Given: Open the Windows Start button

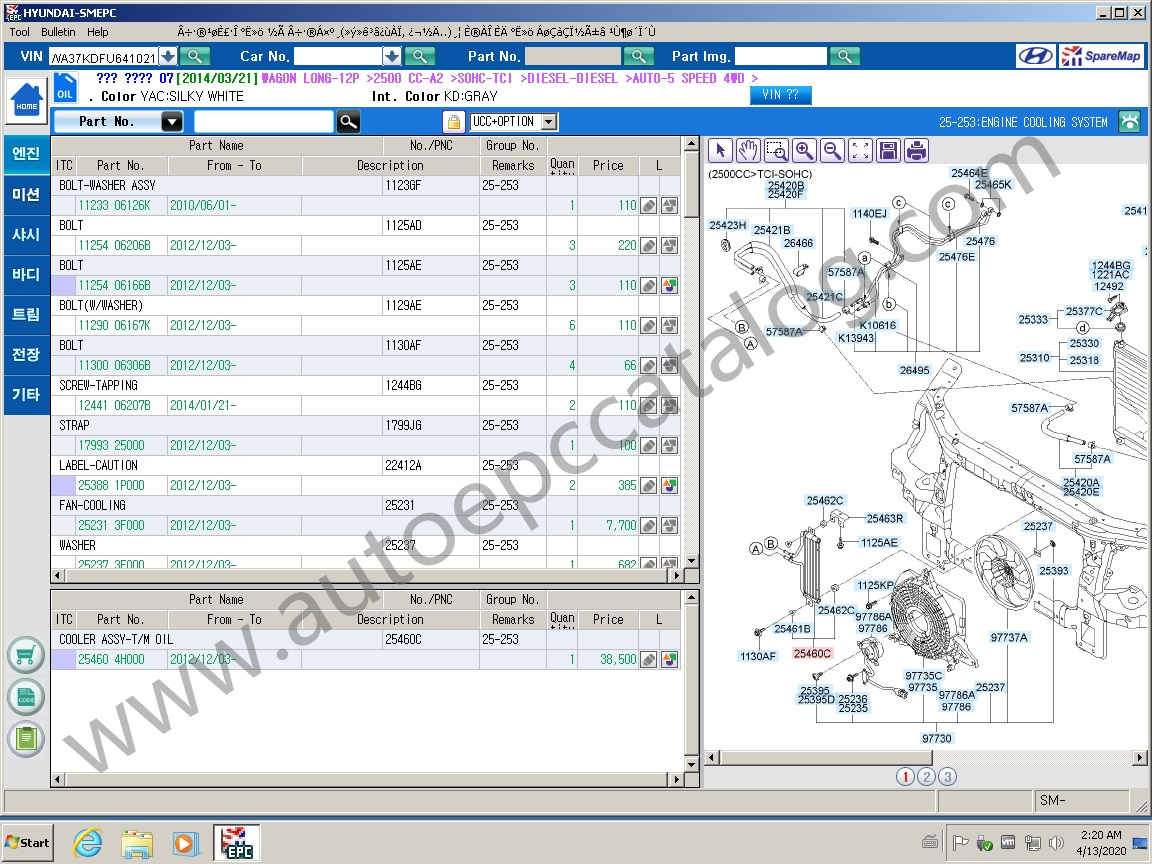Looking at the screenshot, I should pyautogui.click(x=28, y=843).
